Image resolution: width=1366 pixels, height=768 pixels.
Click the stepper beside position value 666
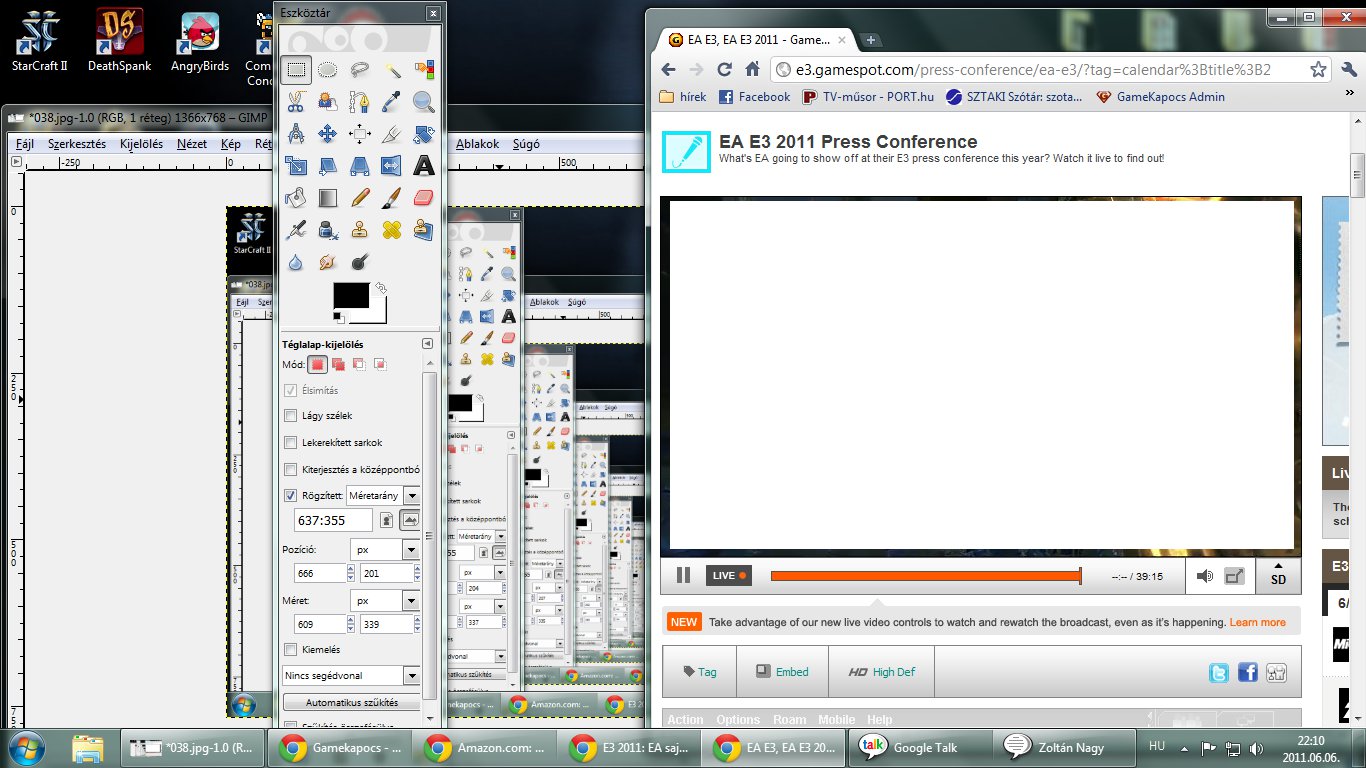click(x=350, y=573)
